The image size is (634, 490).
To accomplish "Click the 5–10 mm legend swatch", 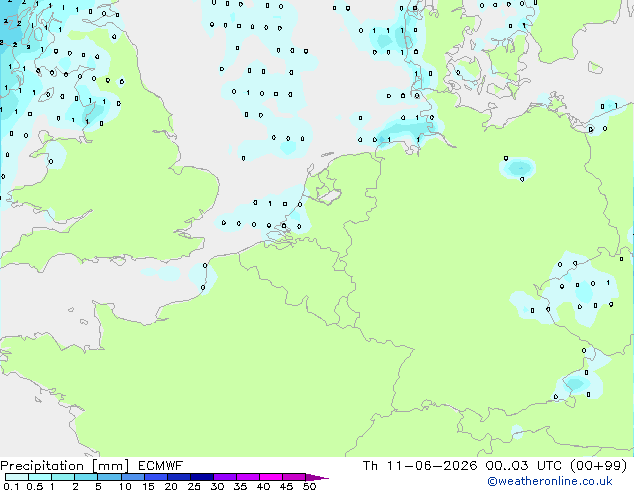I will pos(109,477).
